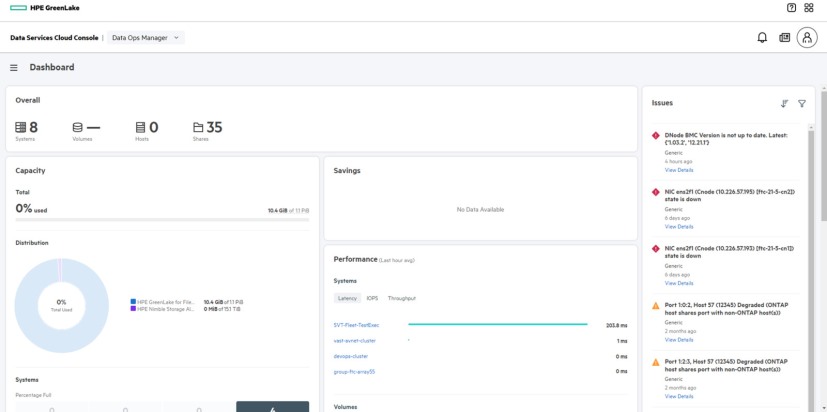
Task: Click the Volumes disk icon
Action: click(x=78, y=127)
